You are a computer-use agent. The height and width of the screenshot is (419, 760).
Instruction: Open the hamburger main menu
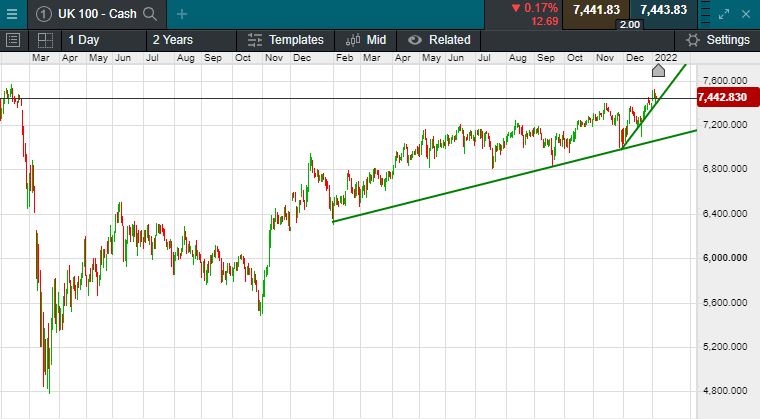[x=12, y=14]
